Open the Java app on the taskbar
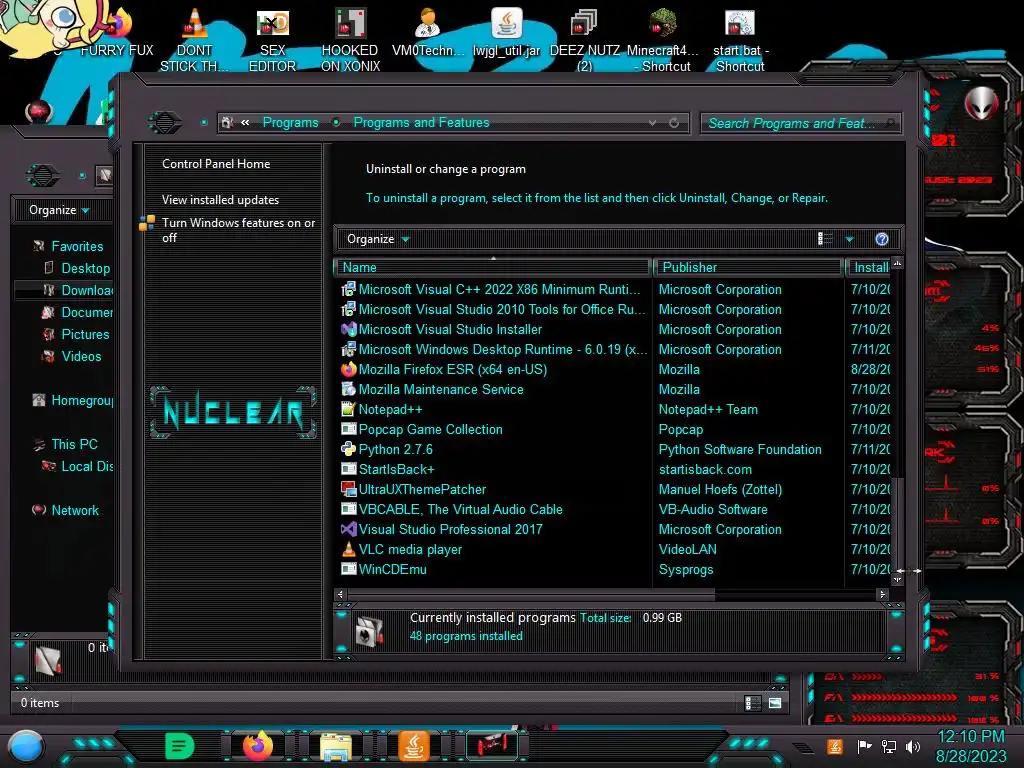 [x=413, y=746]
